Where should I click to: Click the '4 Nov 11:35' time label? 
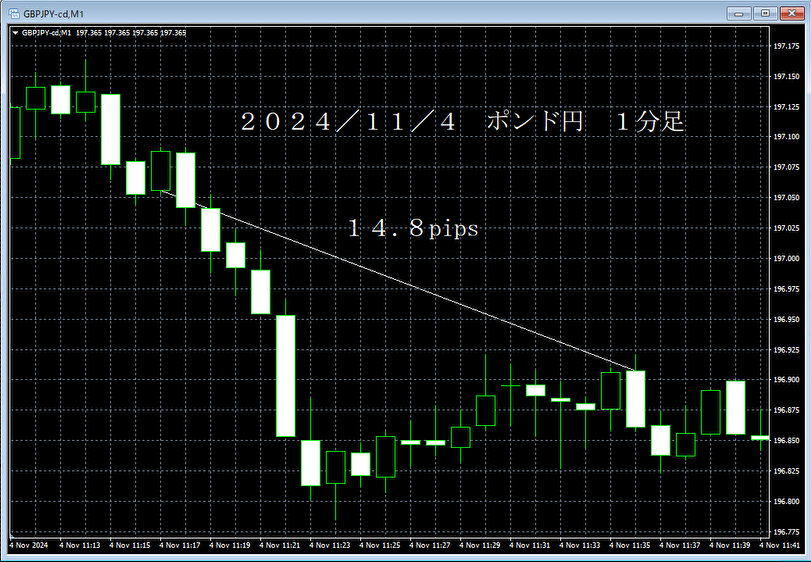point(630,545)
